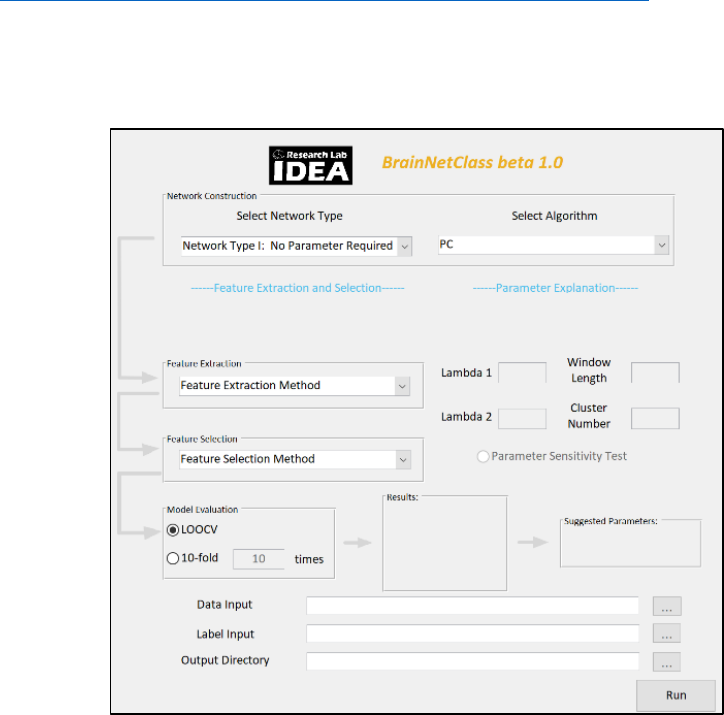724x715 pixels.
Task: Click the Feature Extraction and Selection heading
Action: coord(297,288)
